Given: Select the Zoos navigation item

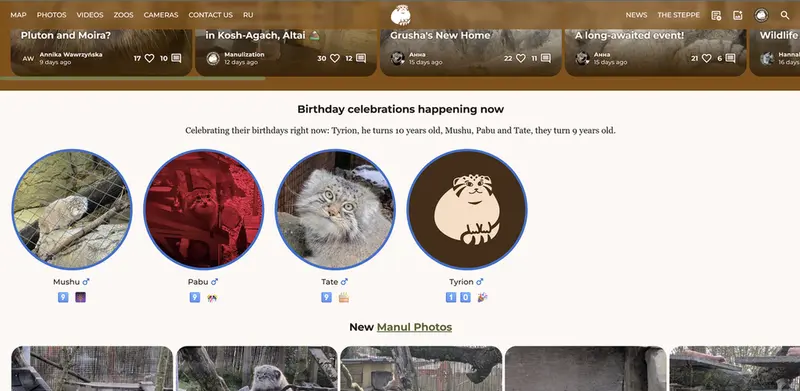Looking at the screenshot, I should pyautogui.click(x=123, y=15).
